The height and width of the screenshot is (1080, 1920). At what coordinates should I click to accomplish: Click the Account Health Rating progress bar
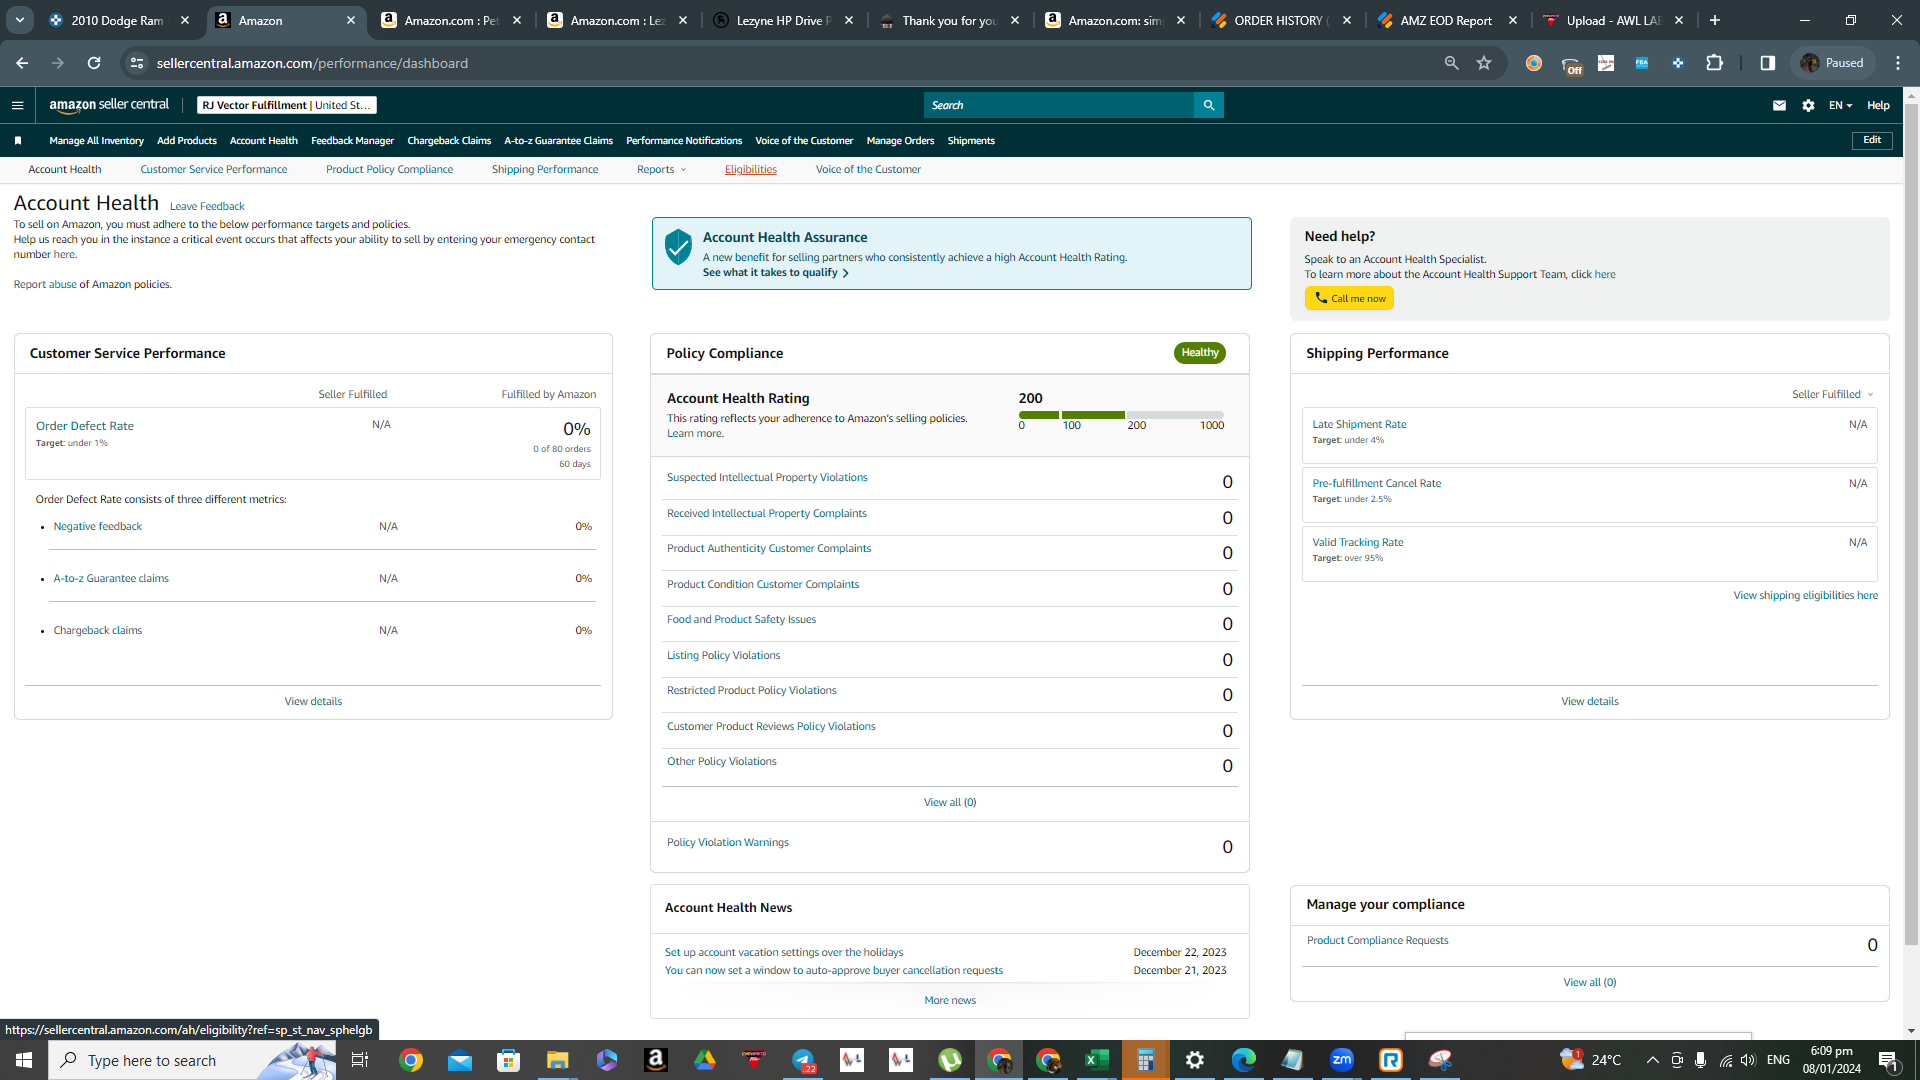pyautogui.click(x=1121, y=415)
